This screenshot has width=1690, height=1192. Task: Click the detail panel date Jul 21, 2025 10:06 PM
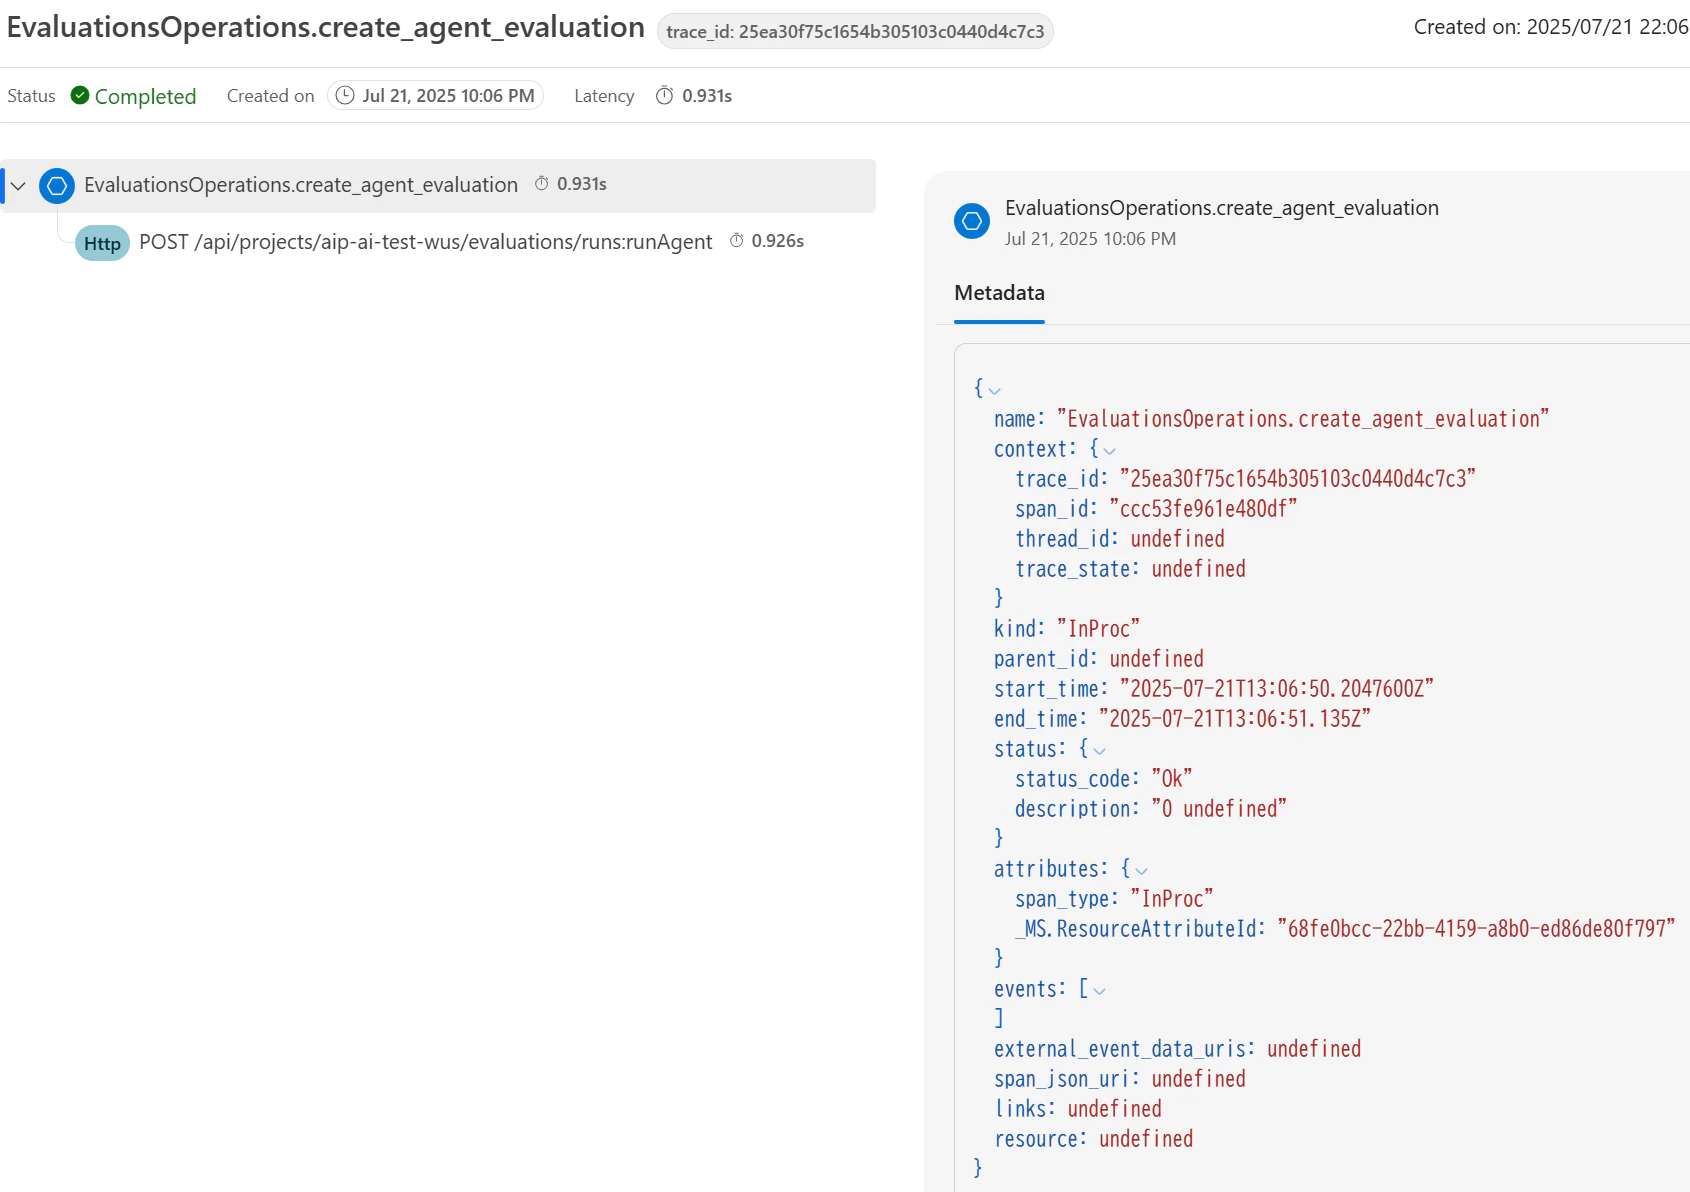pyautogui.click(x=1091, y=239)
